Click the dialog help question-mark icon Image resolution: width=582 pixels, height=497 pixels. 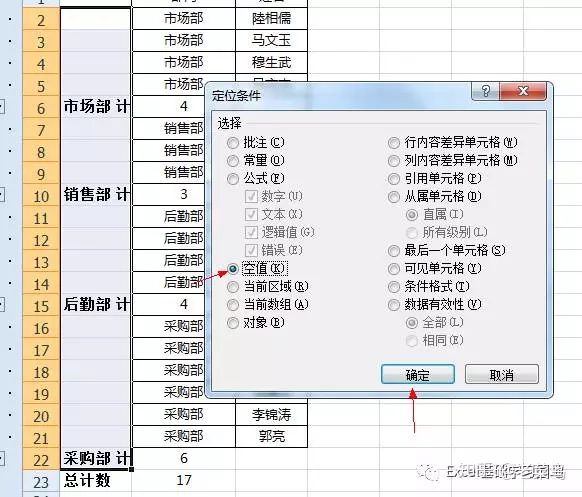tap(485, 91)
